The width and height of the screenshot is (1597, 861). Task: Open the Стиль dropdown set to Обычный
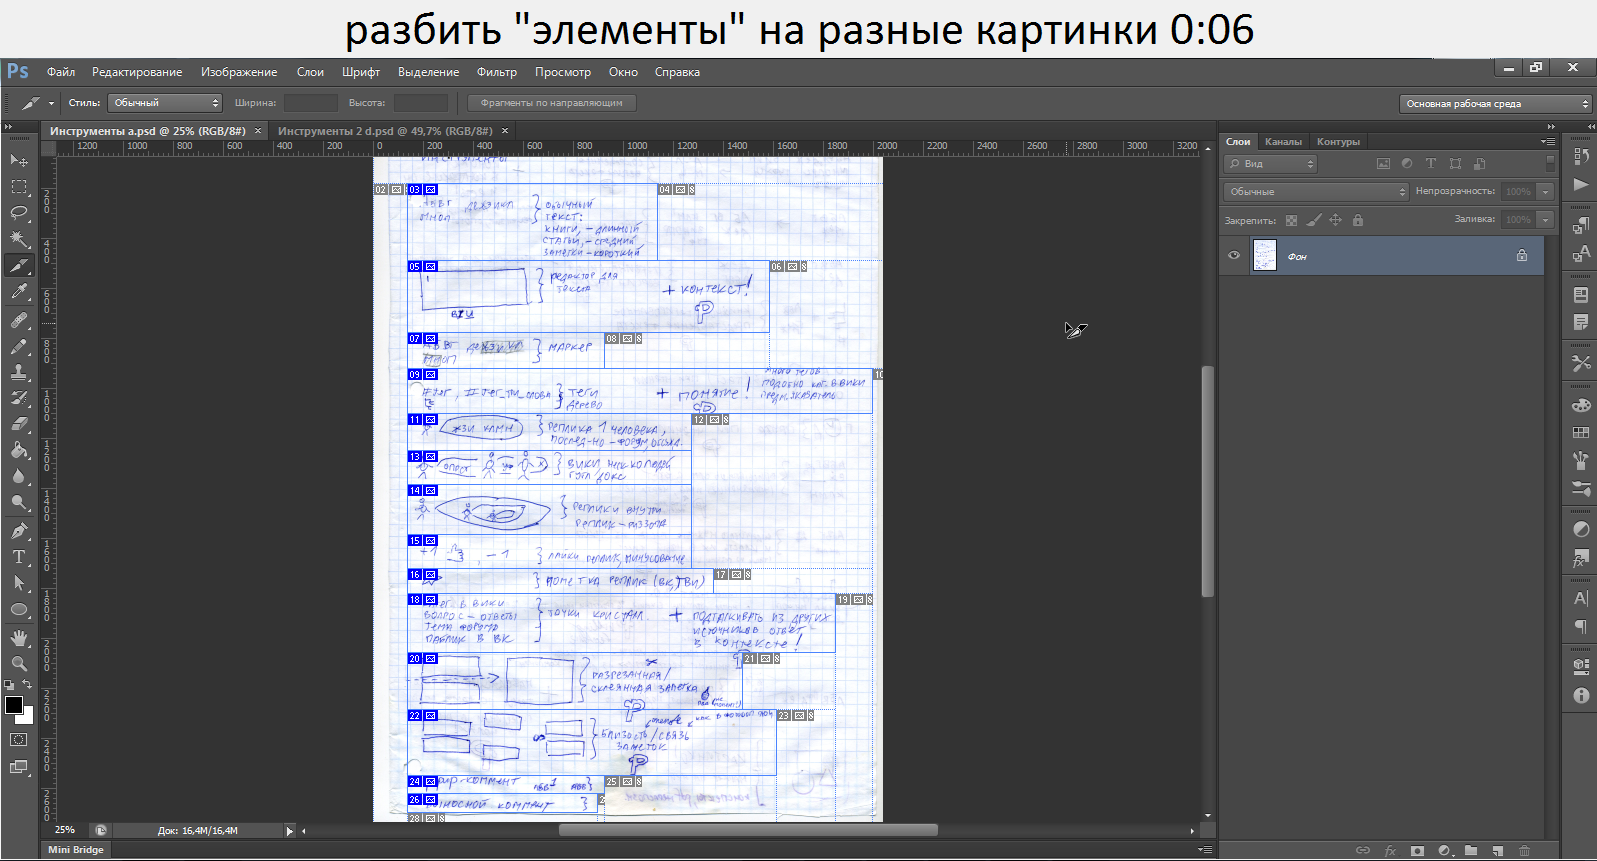(165, 103)
